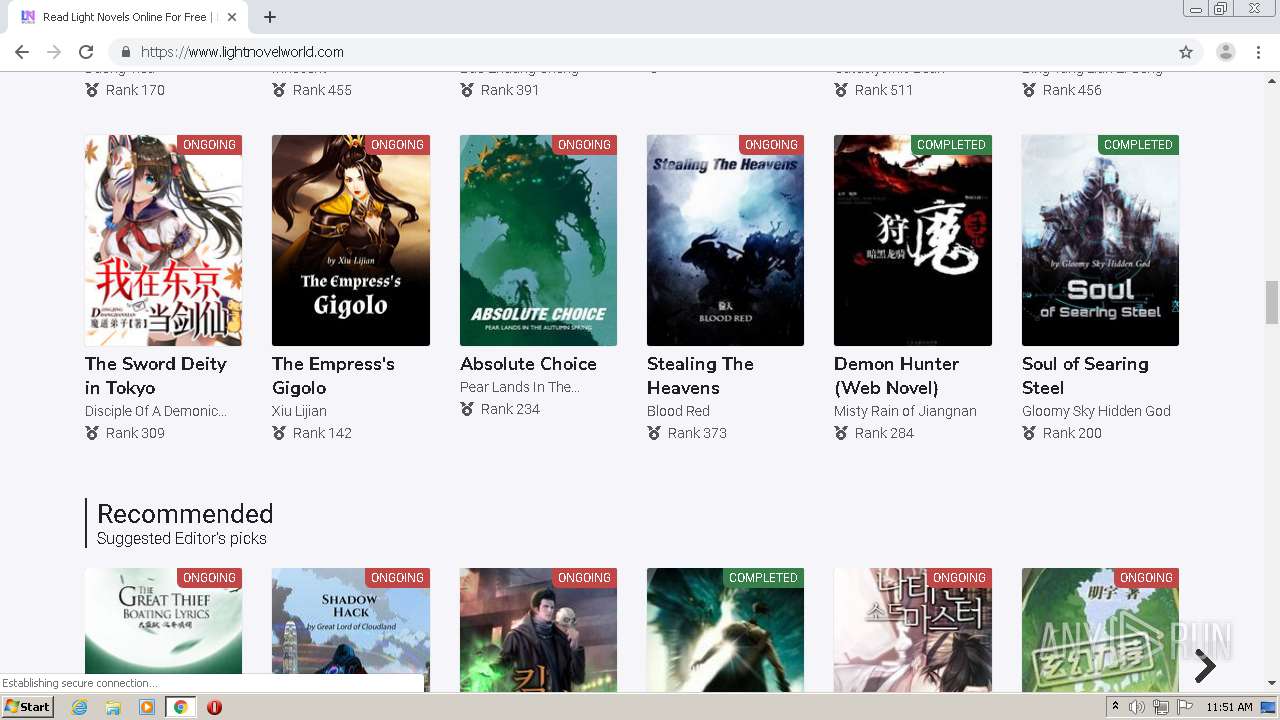Click the taskbar clock showing 11:51 AM

click(x=1229, y=707)
